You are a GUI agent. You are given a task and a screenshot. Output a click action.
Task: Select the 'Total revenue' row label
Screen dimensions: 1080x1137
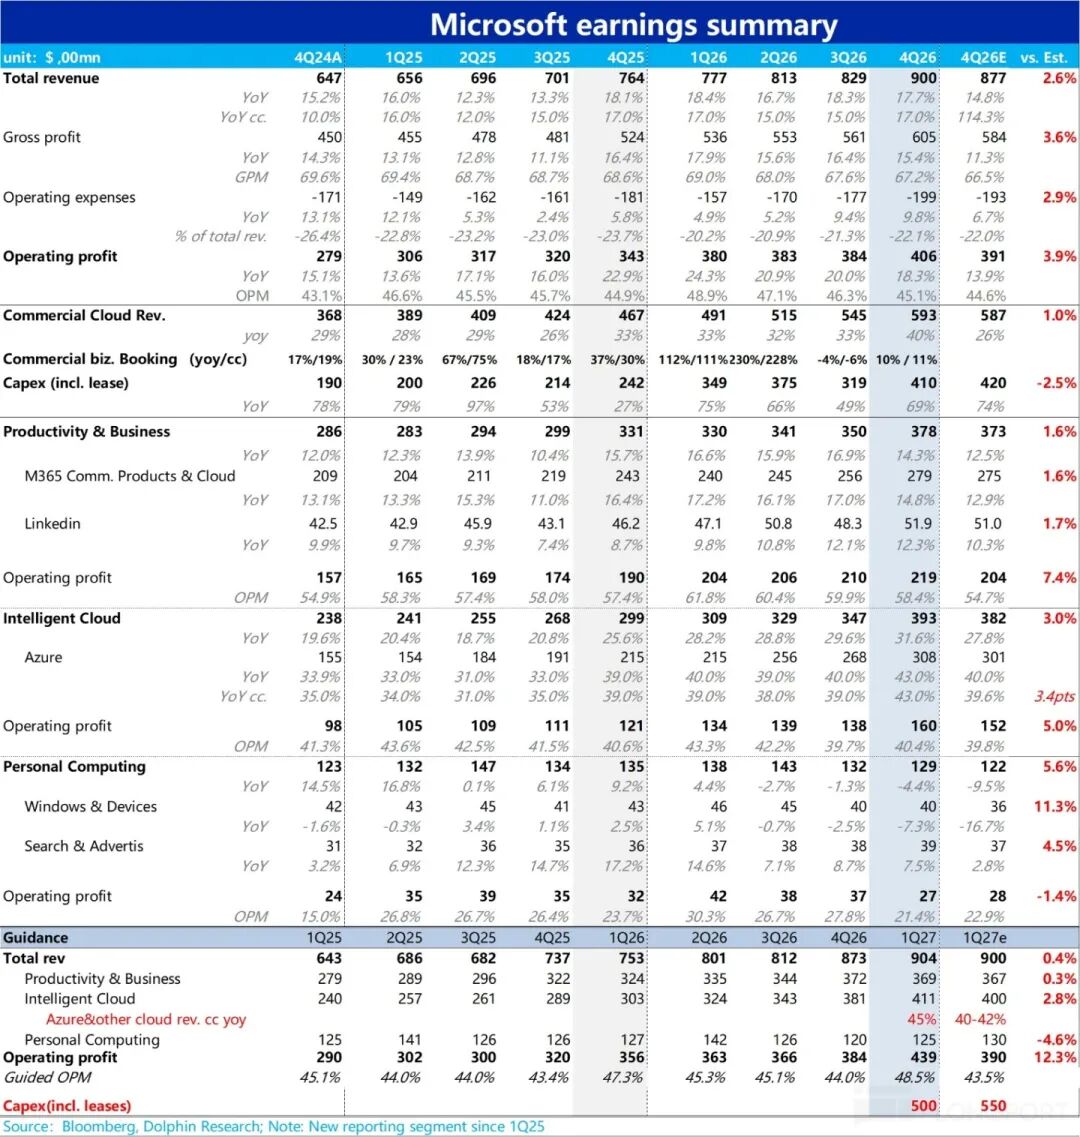tap(51, 78)
